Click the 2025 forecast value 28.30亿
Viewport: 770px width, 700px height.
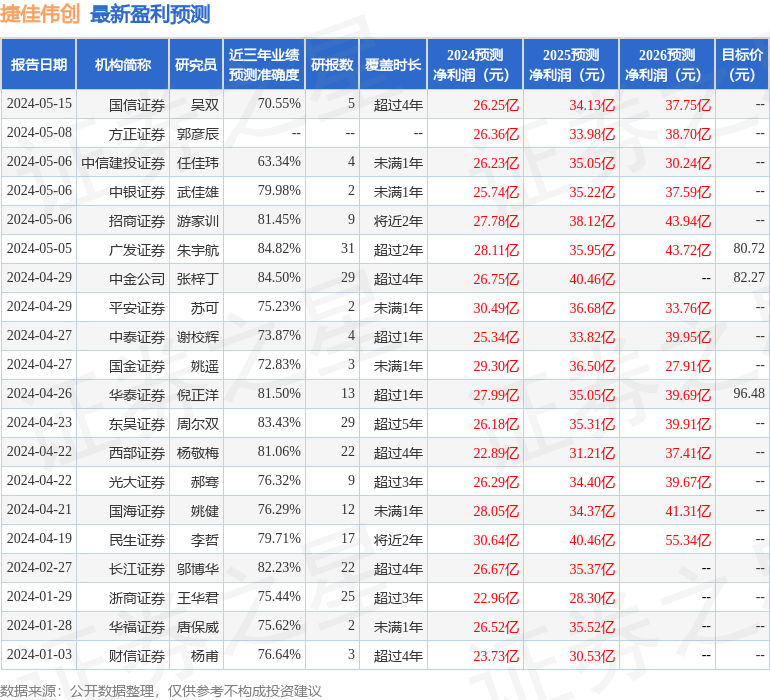point(592,598)
